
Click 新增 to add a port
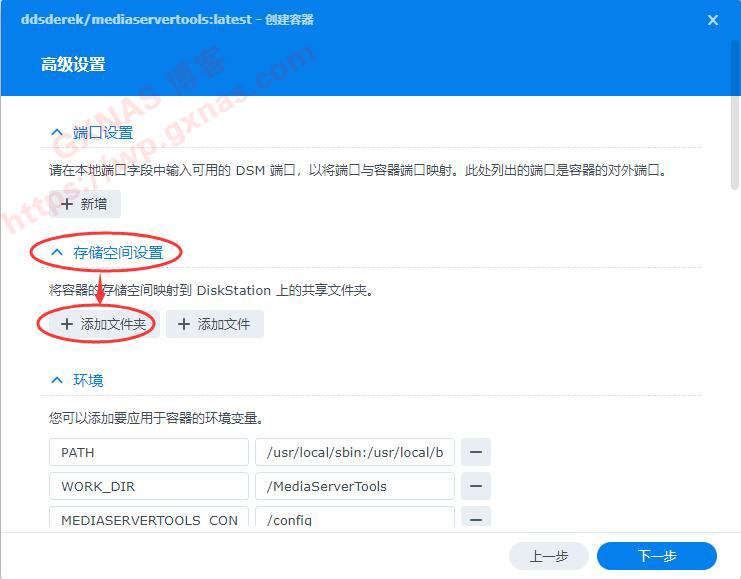click(85, 204)
